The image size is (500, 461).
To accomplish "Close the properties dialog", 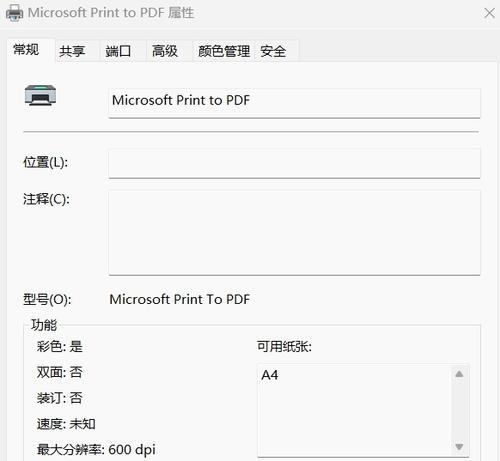I will [489, 13].
